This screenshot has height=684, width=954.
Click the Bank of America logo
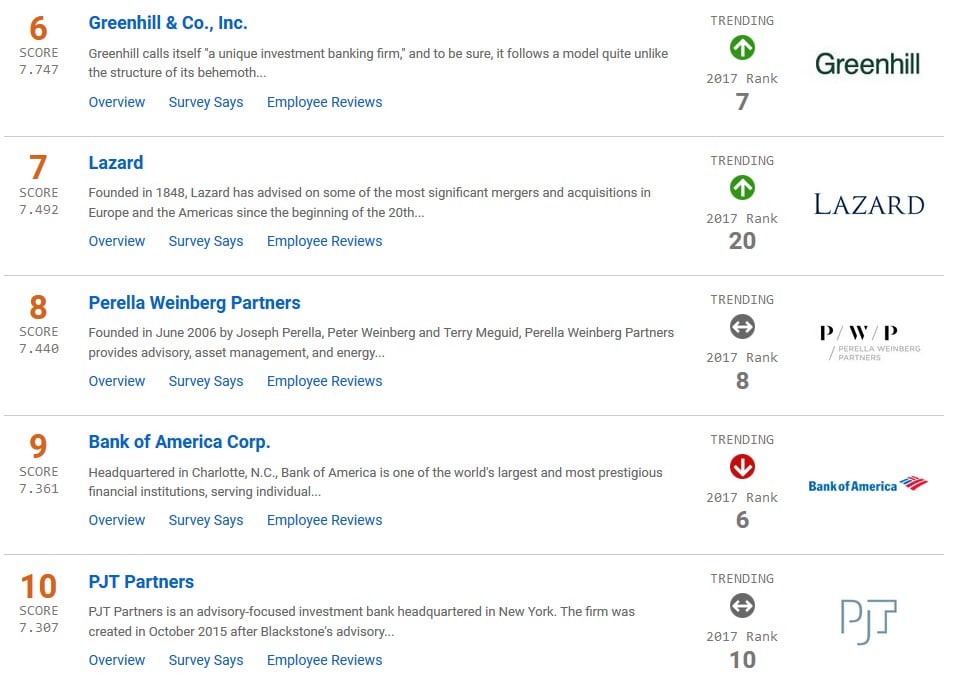[867, 485]
